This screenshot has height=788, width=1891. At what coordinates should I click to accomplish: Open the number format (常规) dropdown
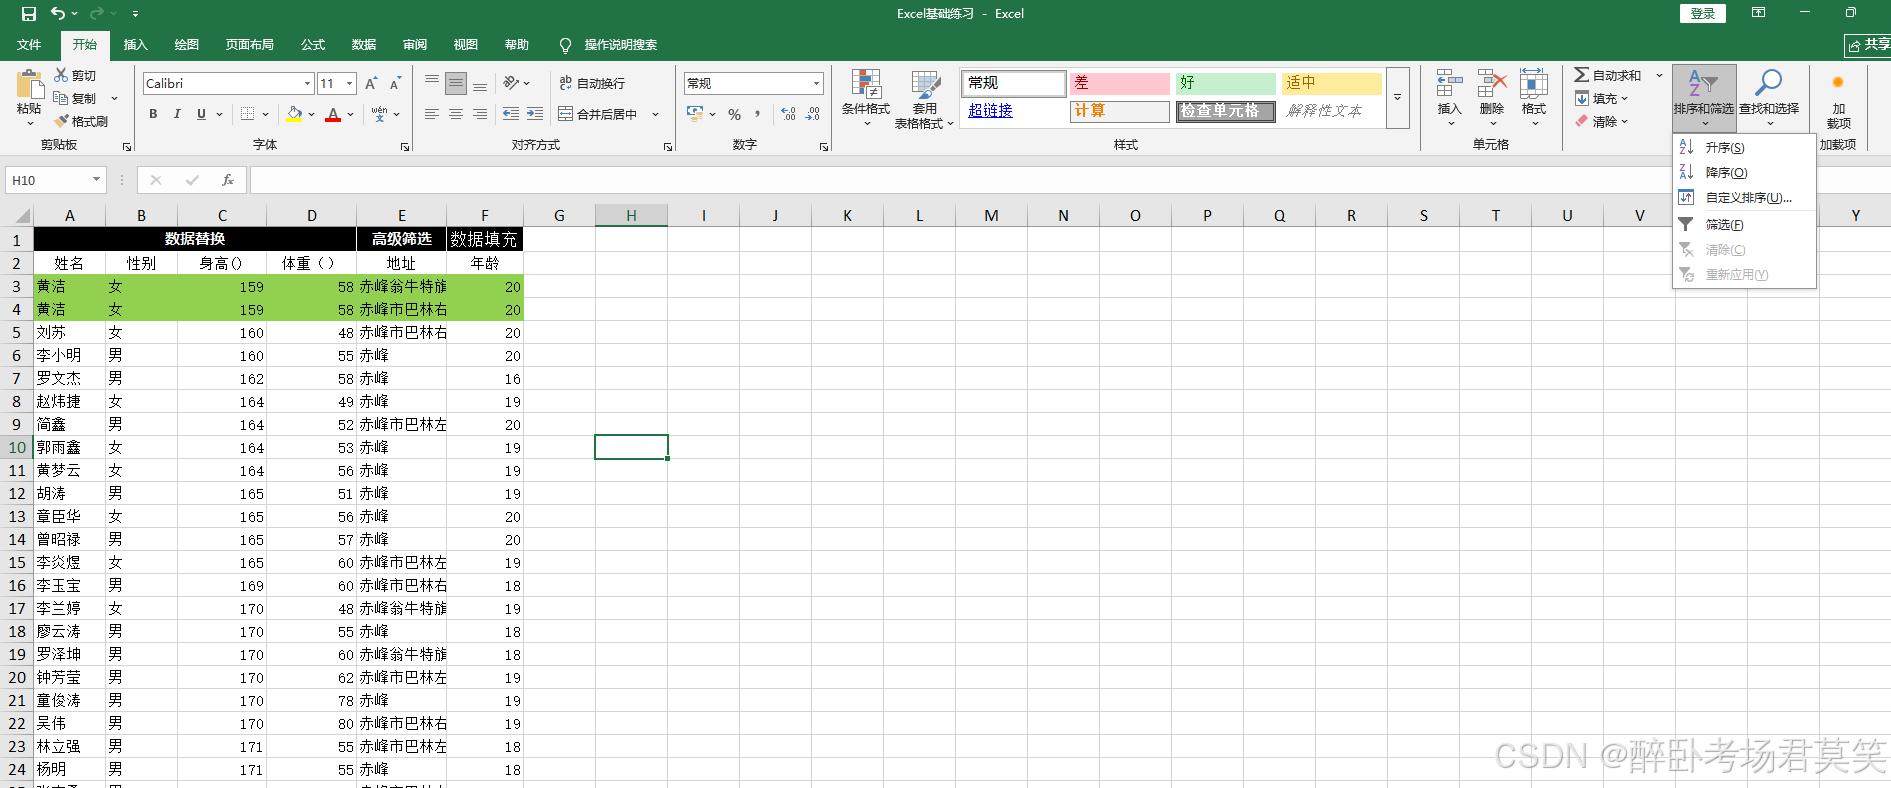coord(816,83)
